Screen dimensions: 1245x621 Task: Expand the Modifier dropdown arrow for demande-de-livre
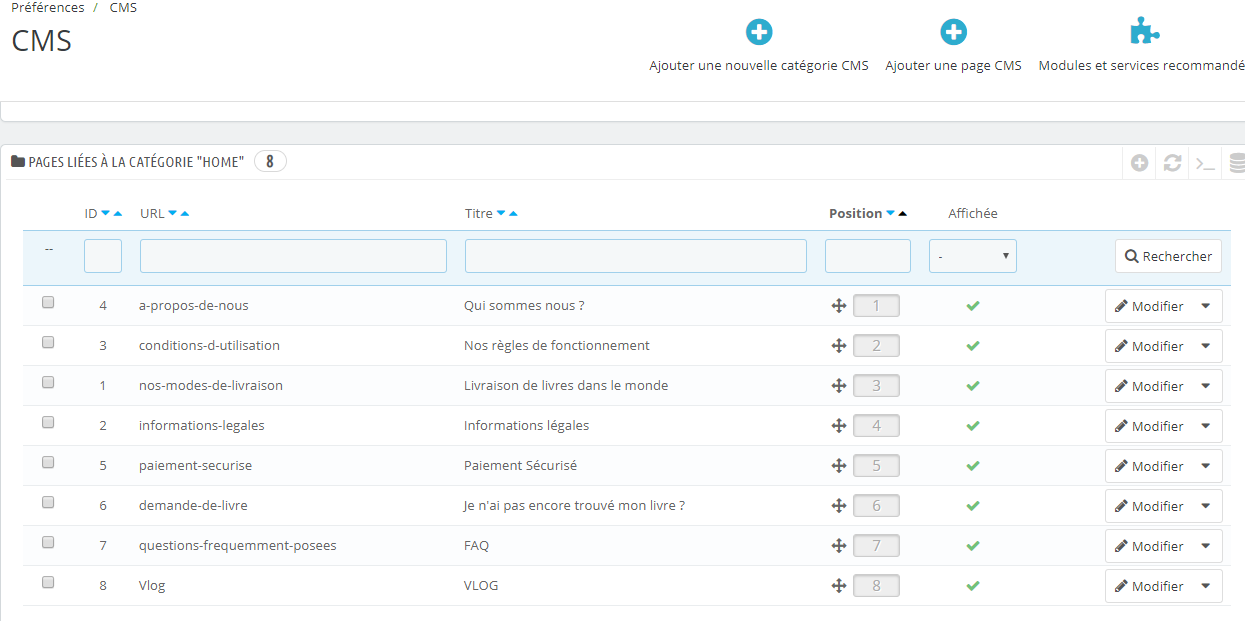pos(1205,506)
